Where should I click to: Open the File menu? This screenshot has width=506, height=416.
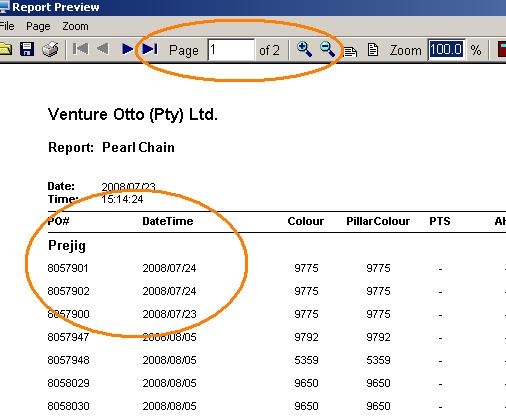pos(7,26)
